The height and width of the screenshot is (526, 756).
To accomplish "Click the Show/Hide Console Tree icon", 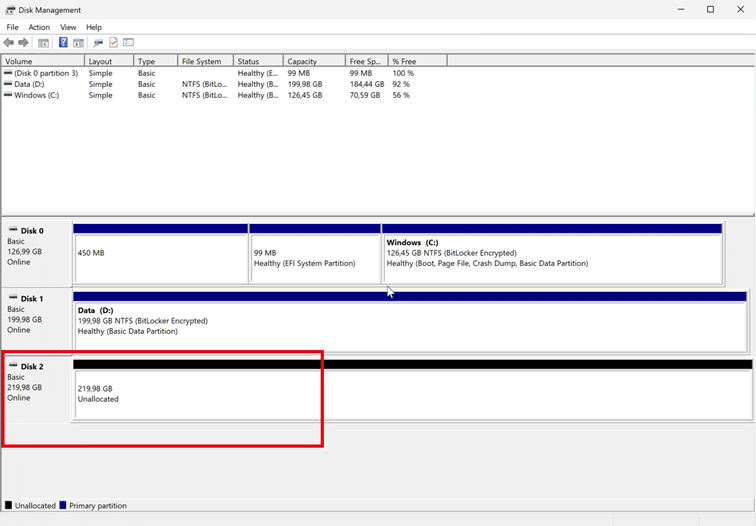I will [43, 43].
